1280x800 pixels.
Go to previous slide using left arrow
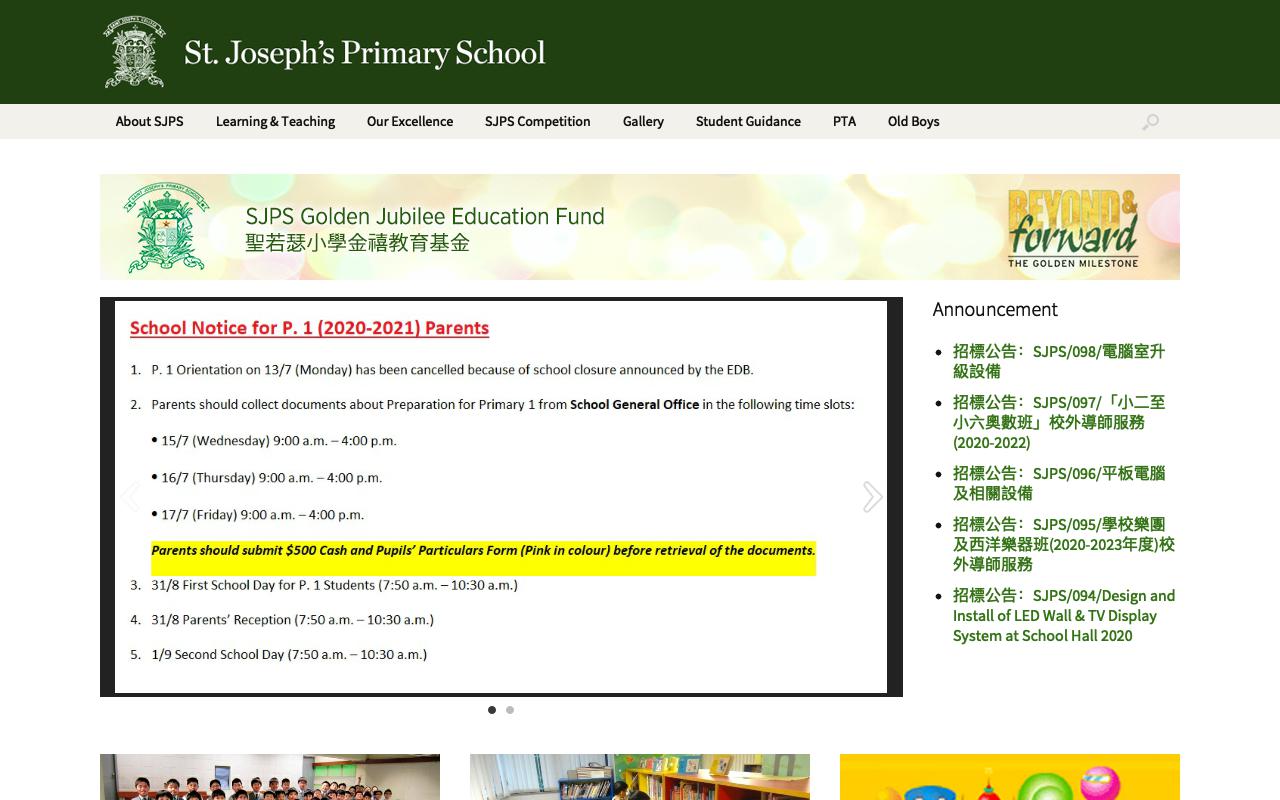130,497
